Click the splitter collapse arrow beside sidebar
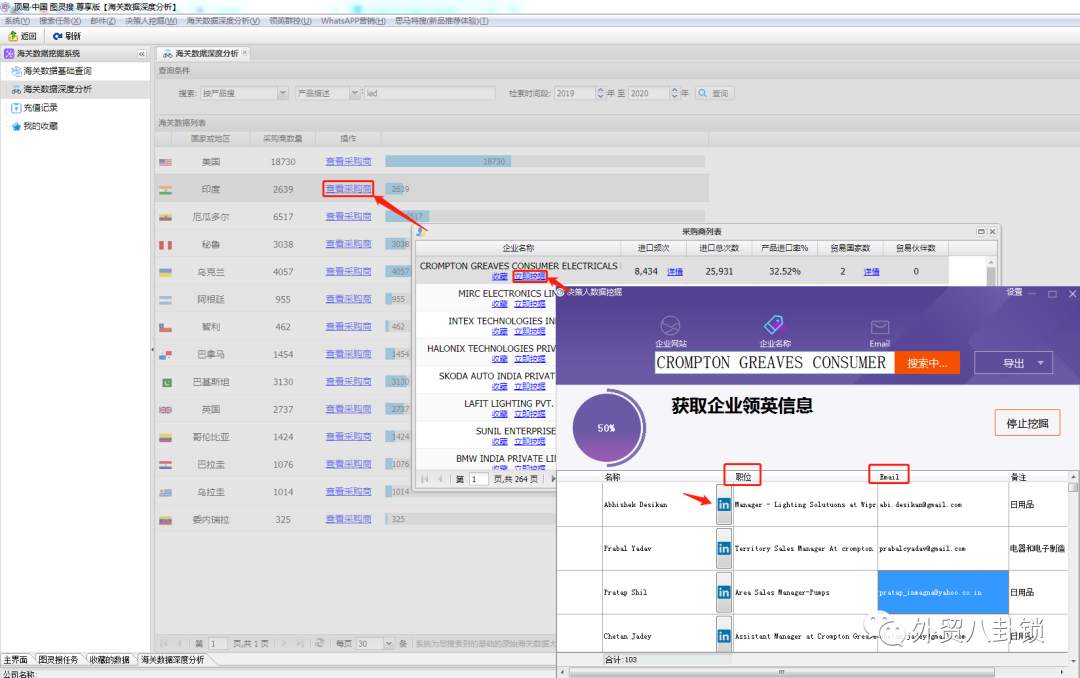The image size is (1080, 678). [152, 350]
